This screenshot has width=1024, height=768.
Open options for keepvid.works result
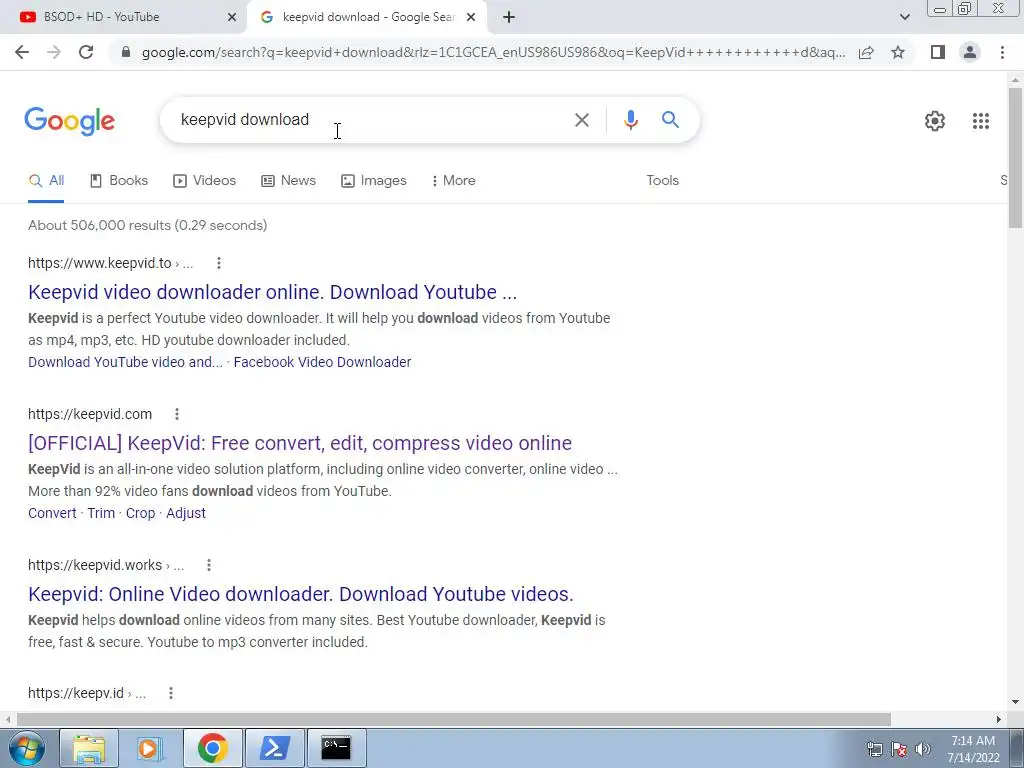(x=208, y=565)
